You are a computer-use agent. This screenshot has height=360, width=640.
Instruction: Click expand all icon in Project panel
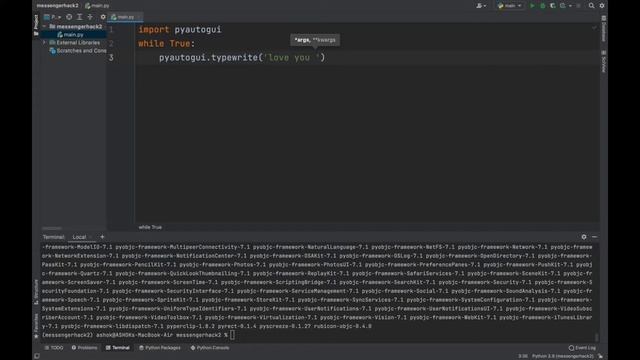[80, 17]
